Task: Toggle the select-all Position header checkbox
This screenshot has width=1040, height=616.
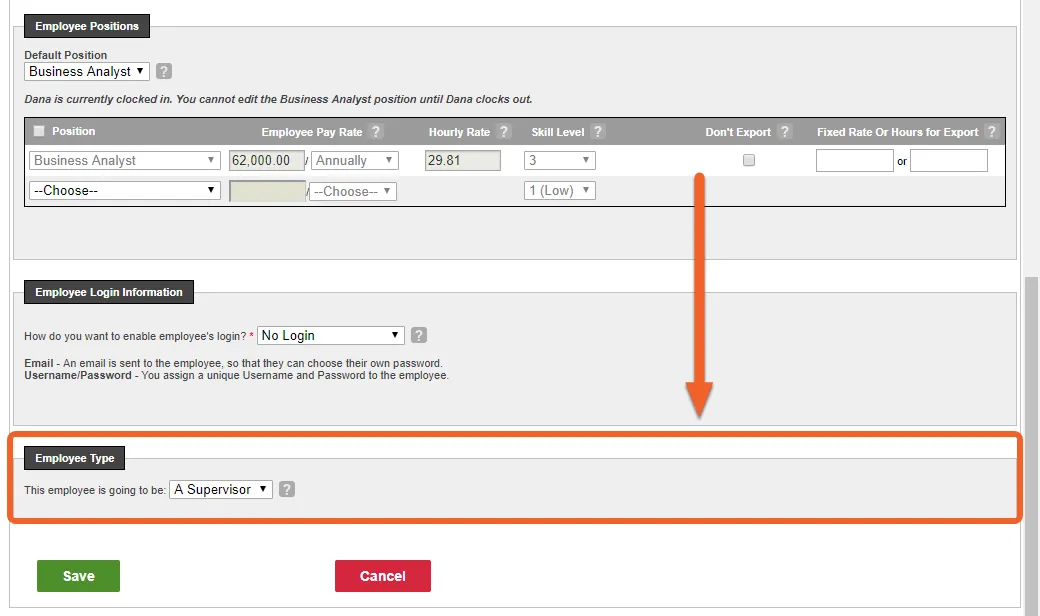Action: click(x=39, y=131)
